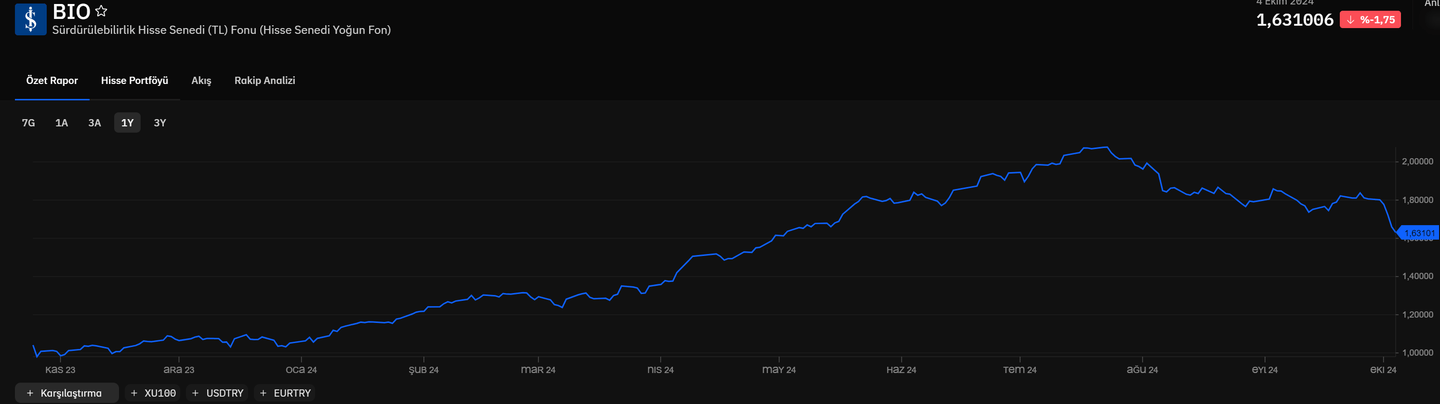Click the plus icon beside XU100
The width and height of the screenshot is (1440, 404).
[134, 393]
